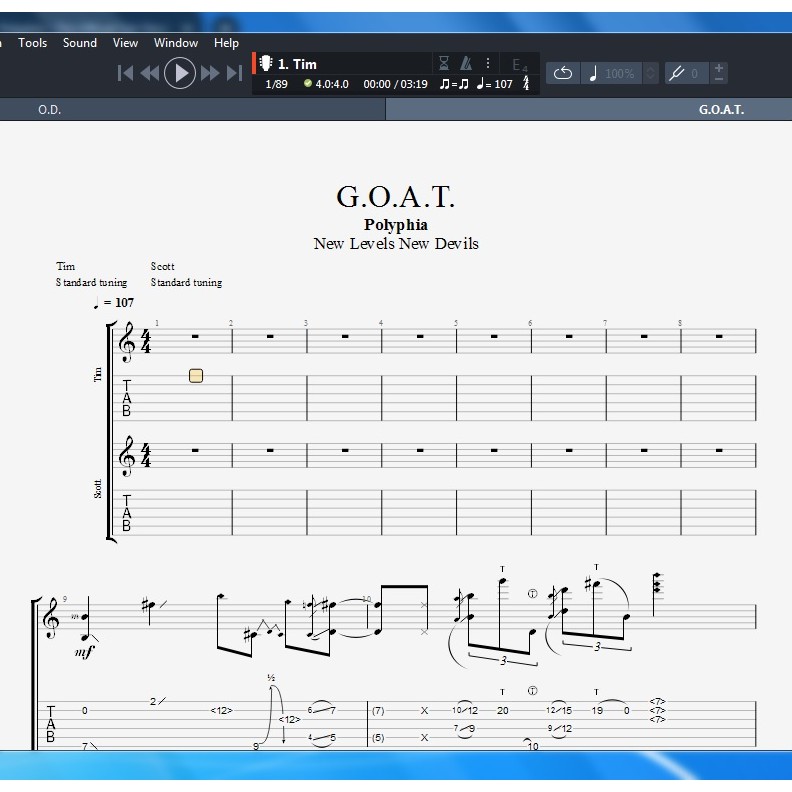Open the Help menu
Screen dimensions: 792x792
(x=226, y=43)
